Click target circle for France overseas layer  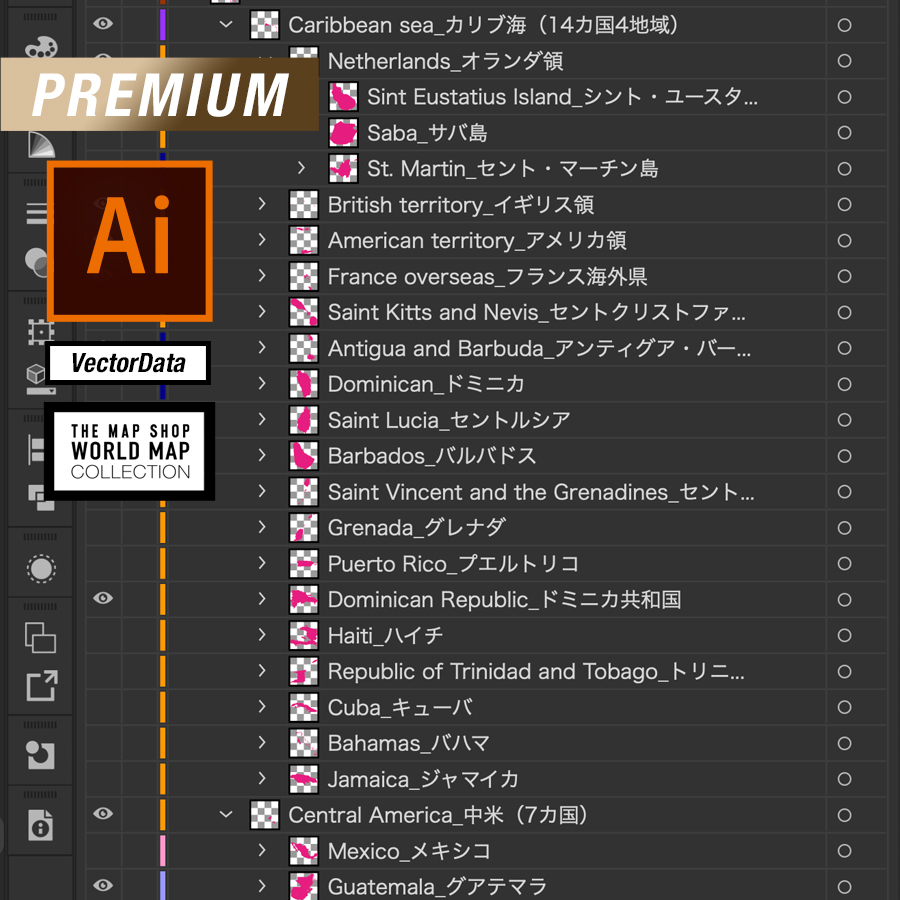coord(844,276)
